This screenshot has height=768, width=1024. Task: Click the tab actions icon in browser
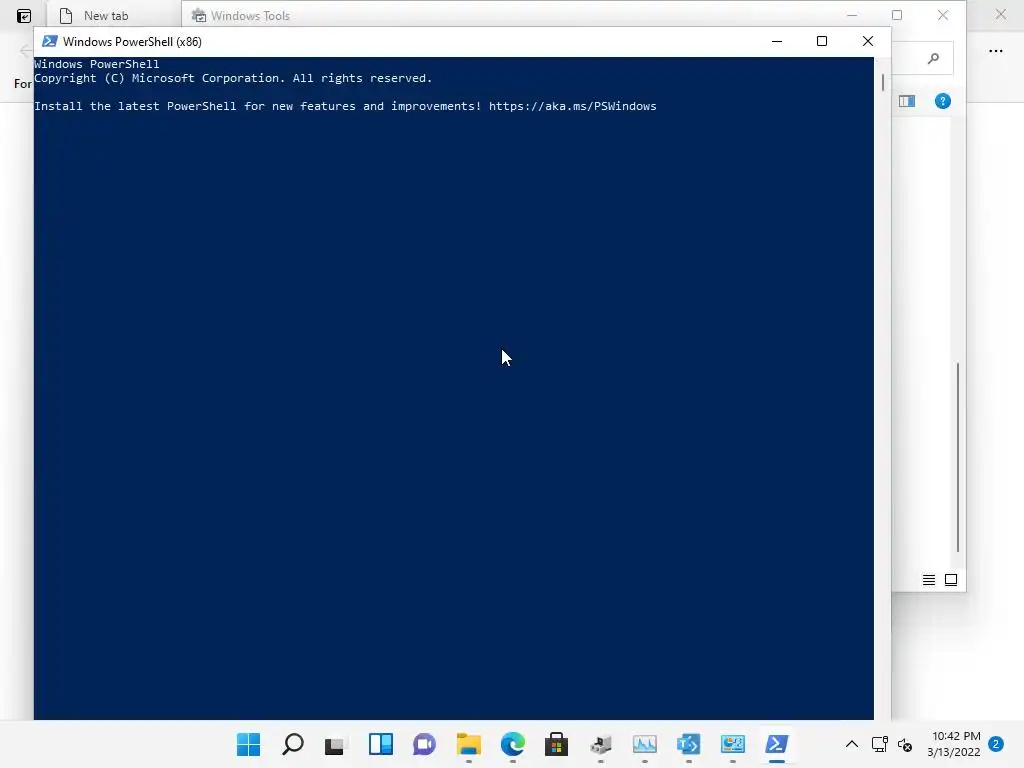pos(24,16)
